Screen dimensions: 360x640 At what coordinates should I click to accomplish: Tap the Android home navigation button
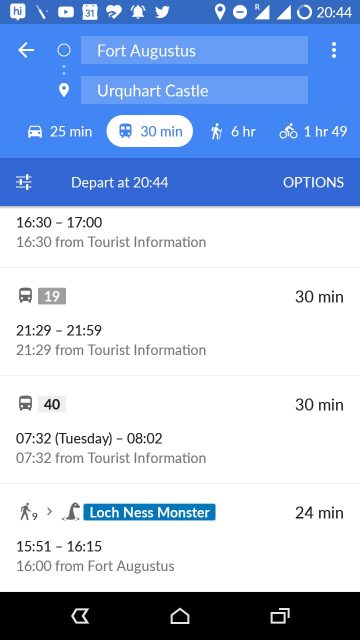[x=180, y=616]
